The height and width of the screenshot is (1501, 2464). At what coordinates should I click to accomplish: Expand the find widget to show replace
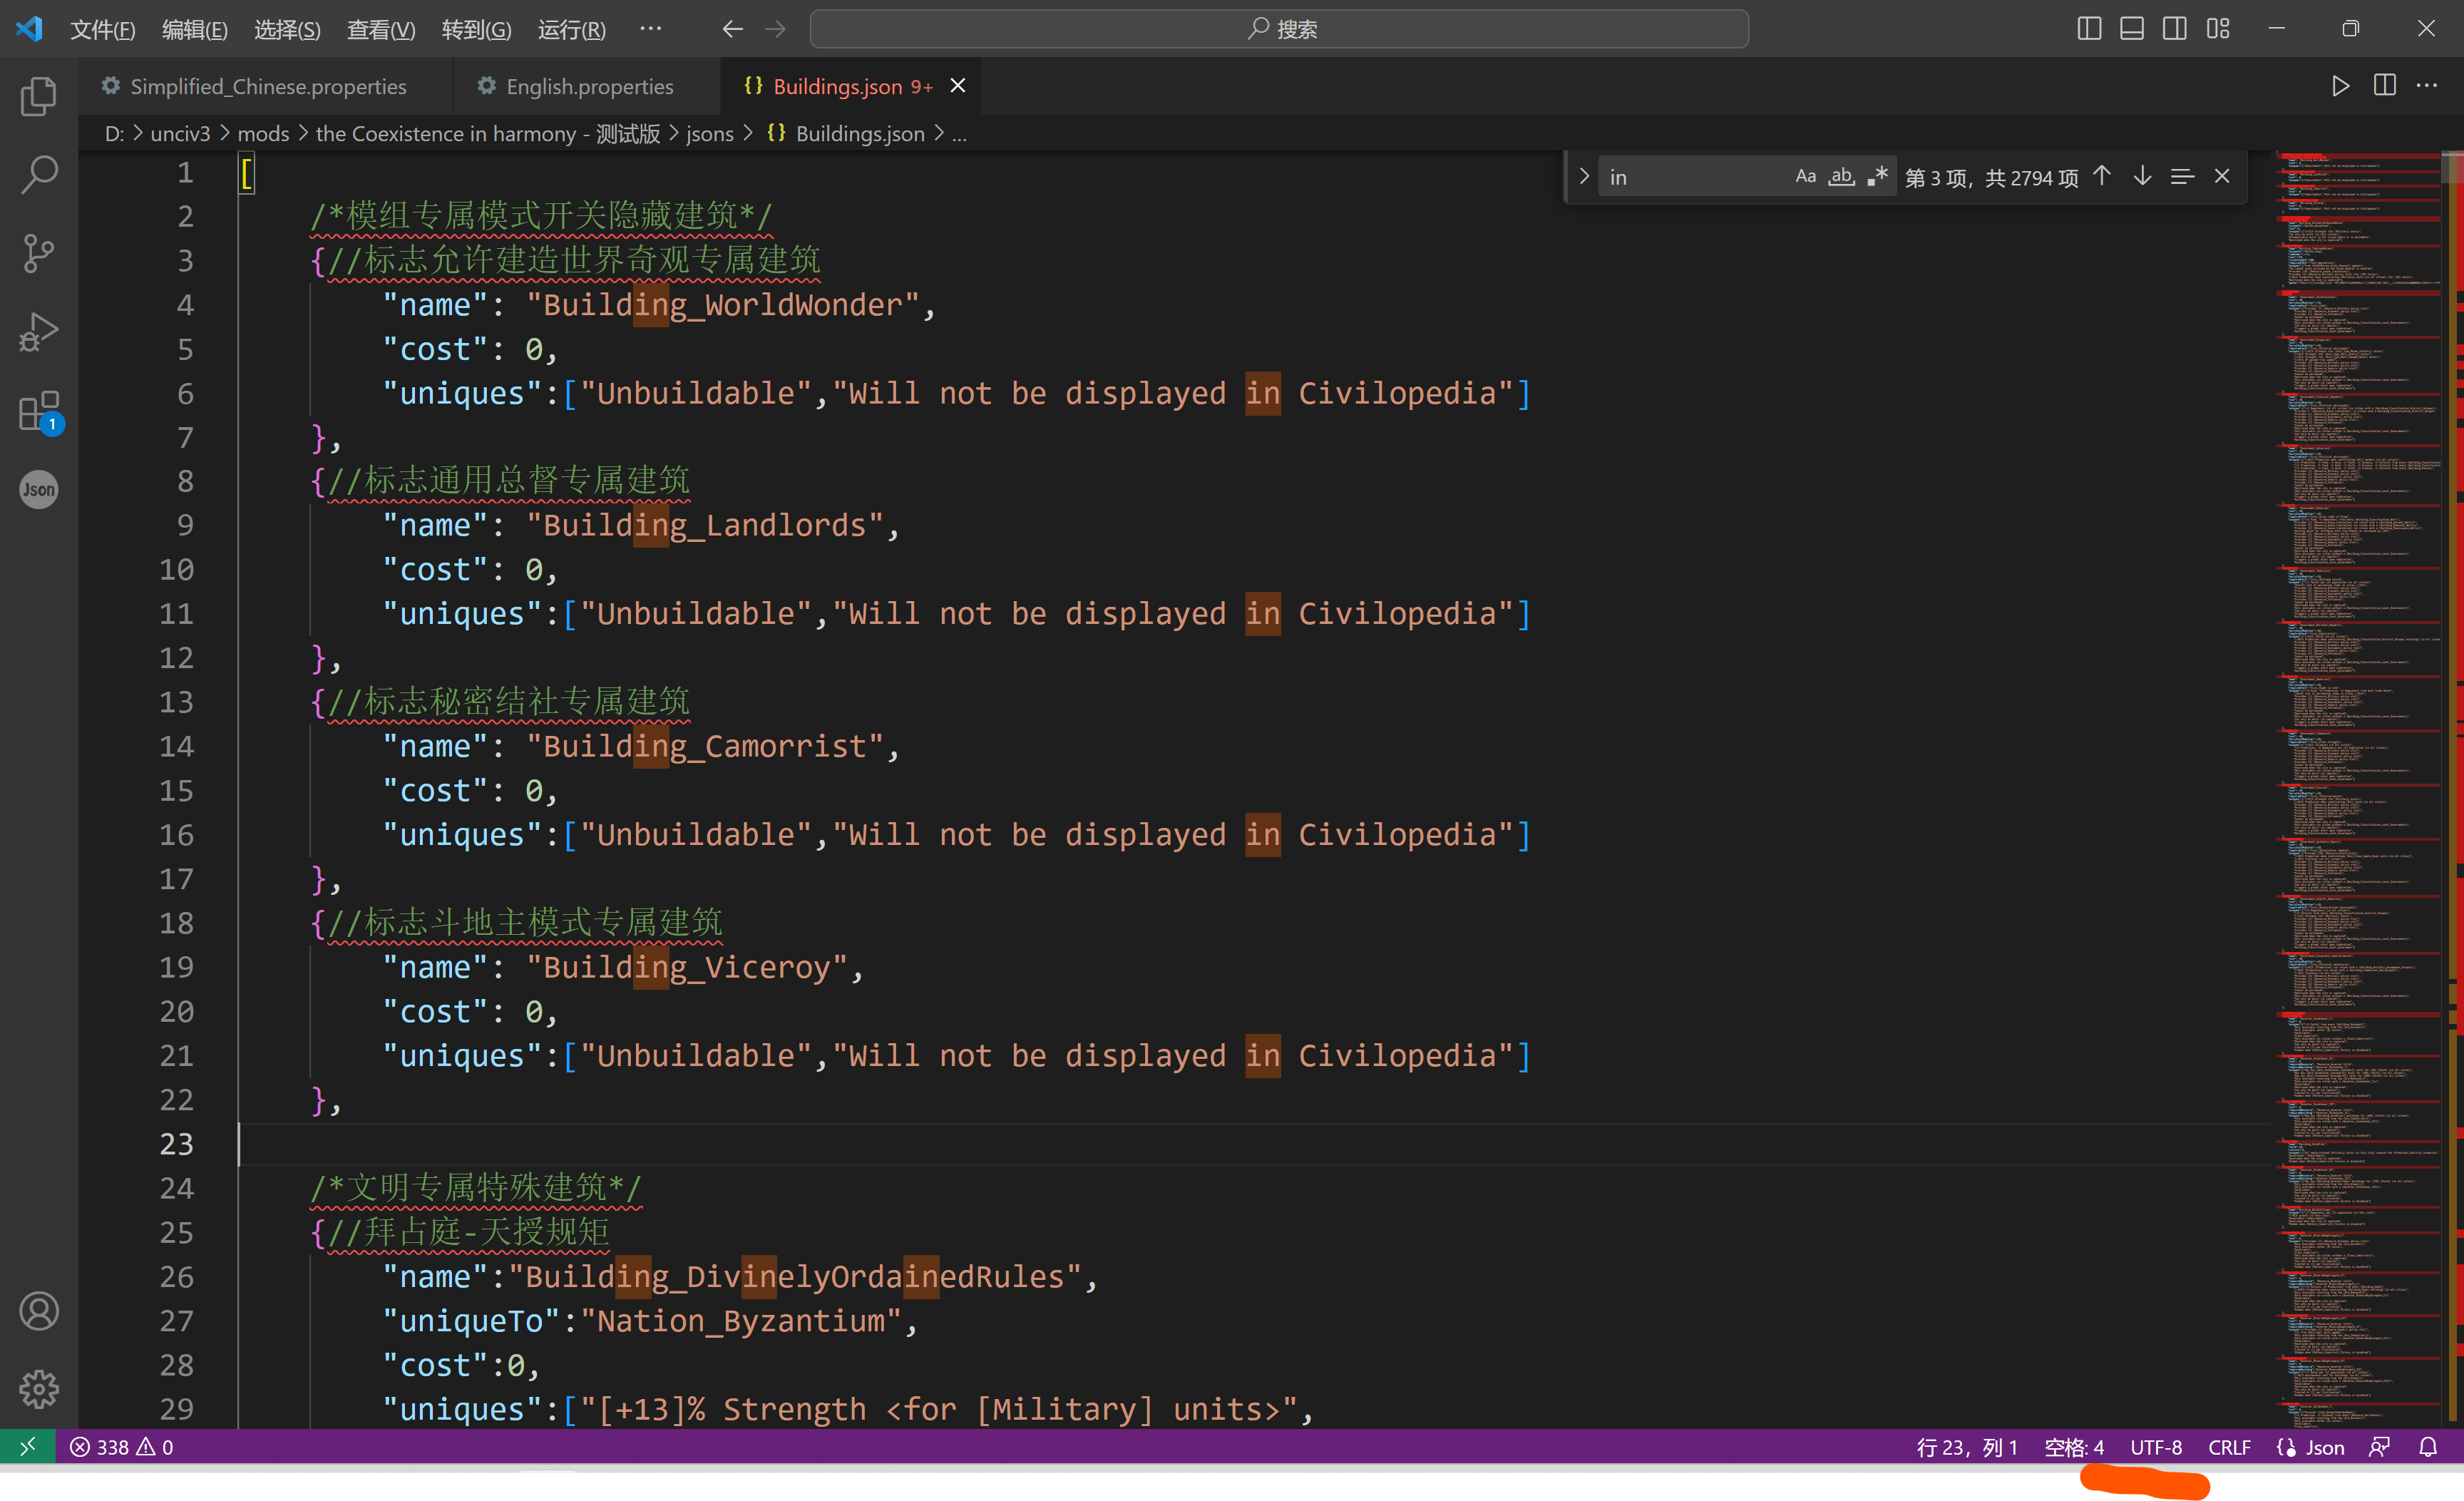pos(1584,176)
